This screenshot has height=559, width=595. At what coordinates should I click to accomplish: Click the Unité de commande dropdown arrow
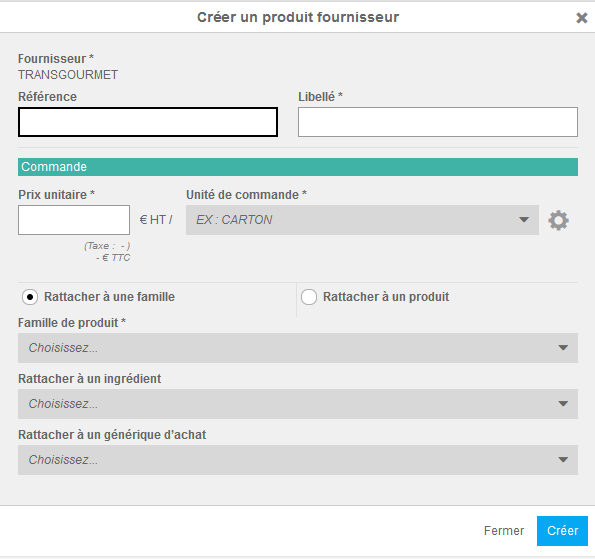524,220
